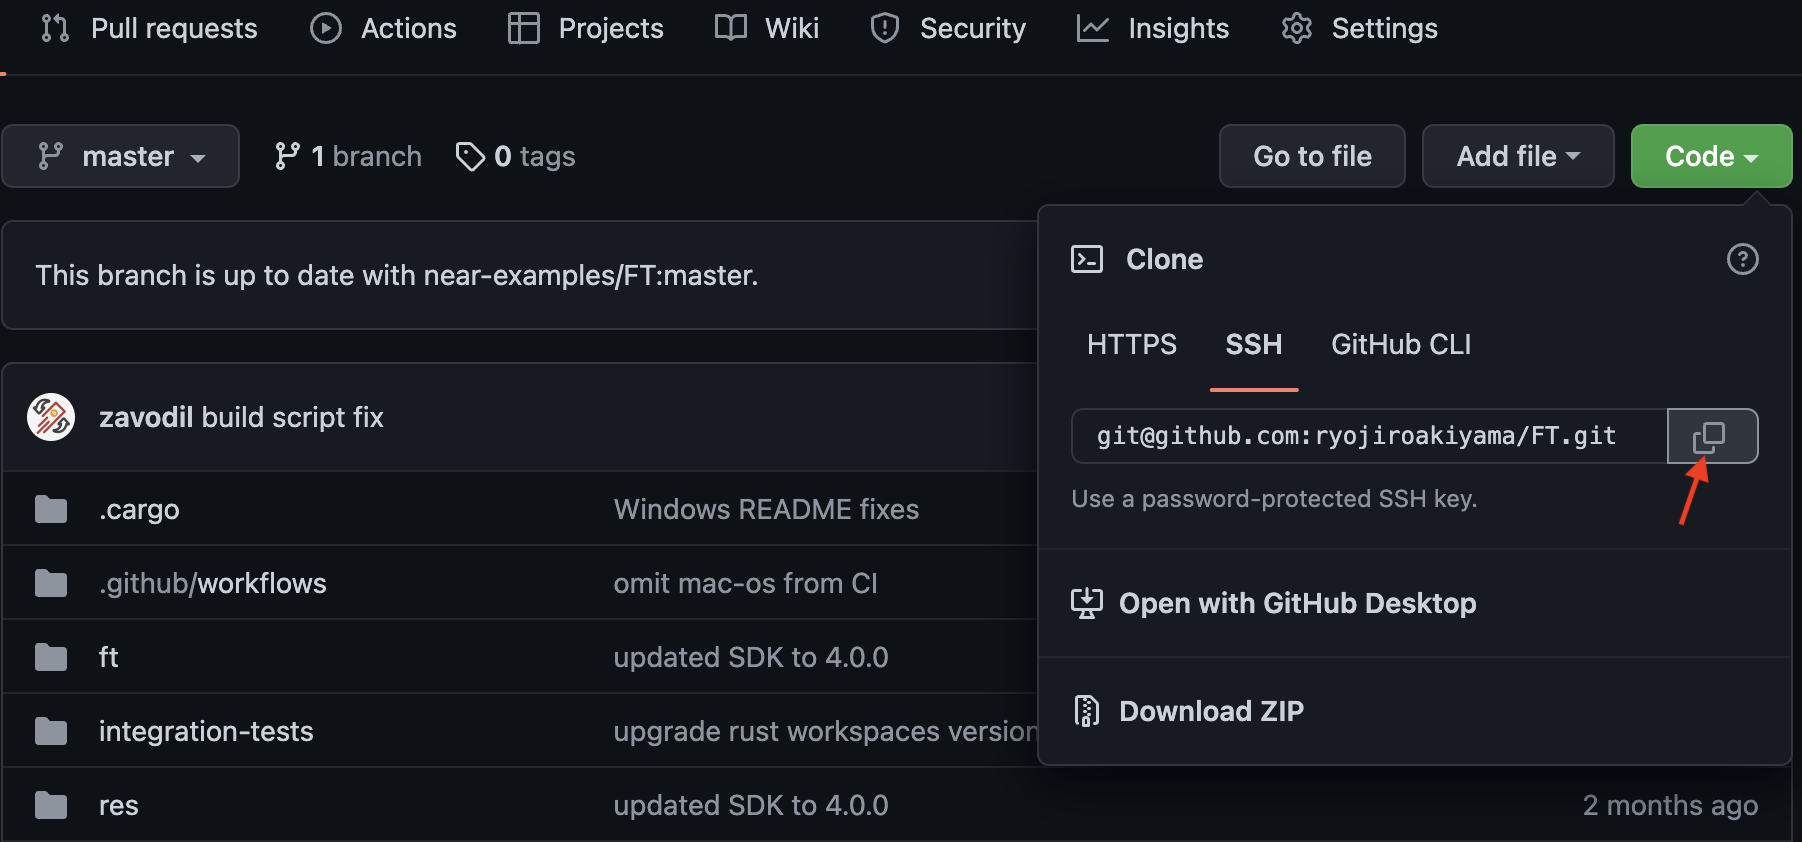Expand the master branch dropdown
1802x842 pixels.
[x=121, y=156]
